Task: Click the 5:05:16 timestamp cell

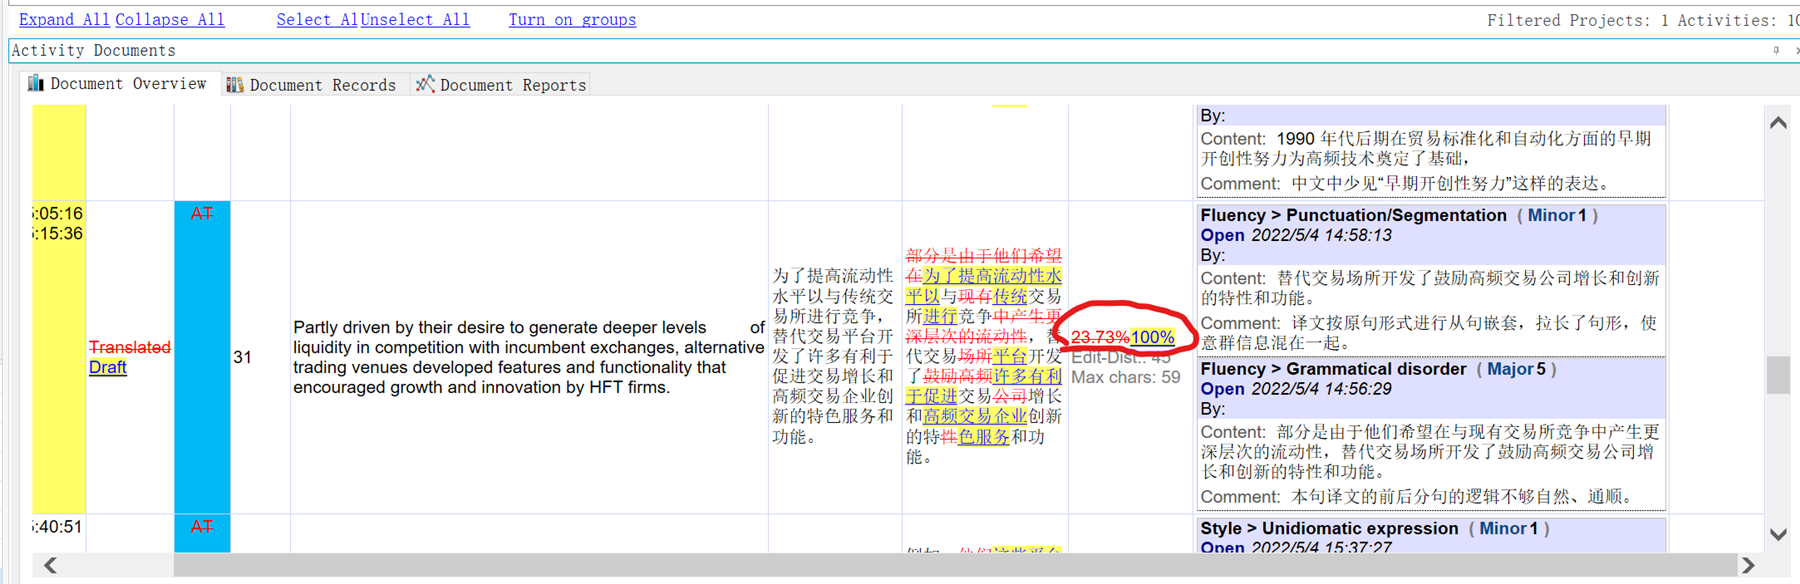Action: pyautogui.click(x=58, y=213)
